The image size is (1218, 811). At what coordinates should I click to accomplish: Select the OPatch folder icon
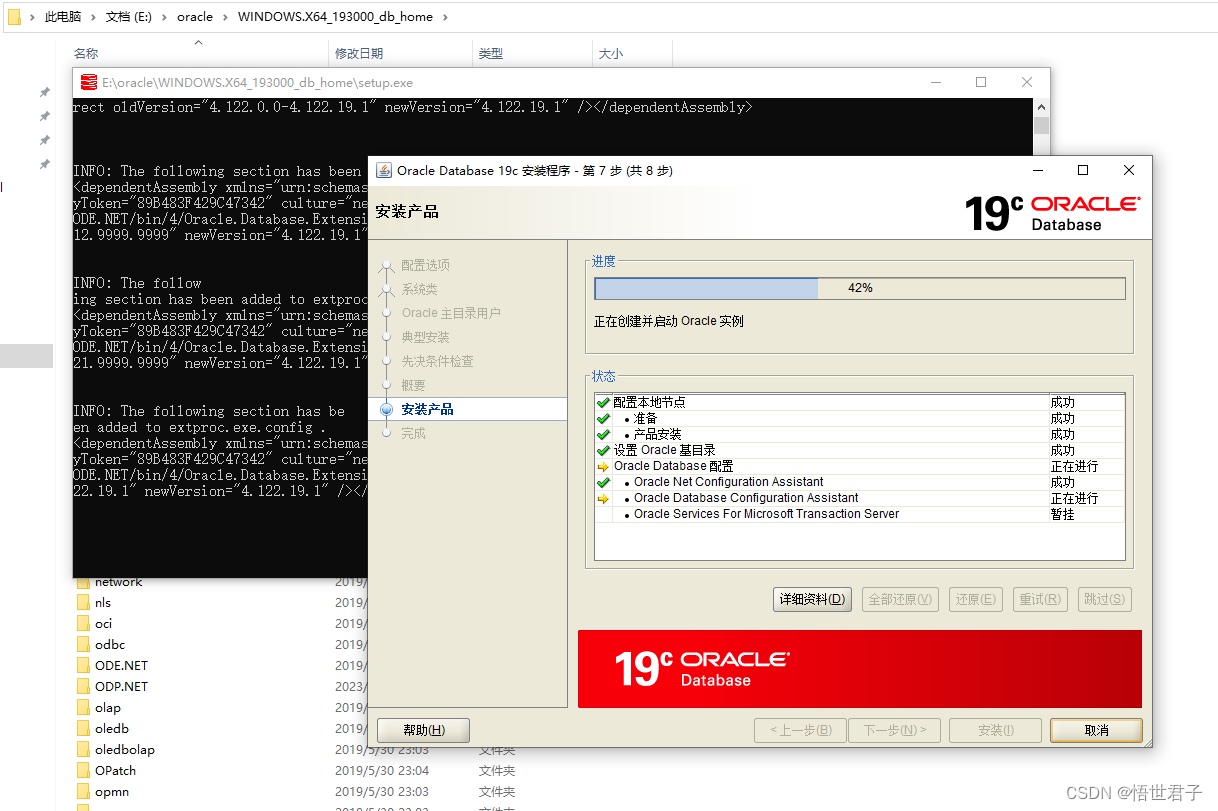click(83, 771)
